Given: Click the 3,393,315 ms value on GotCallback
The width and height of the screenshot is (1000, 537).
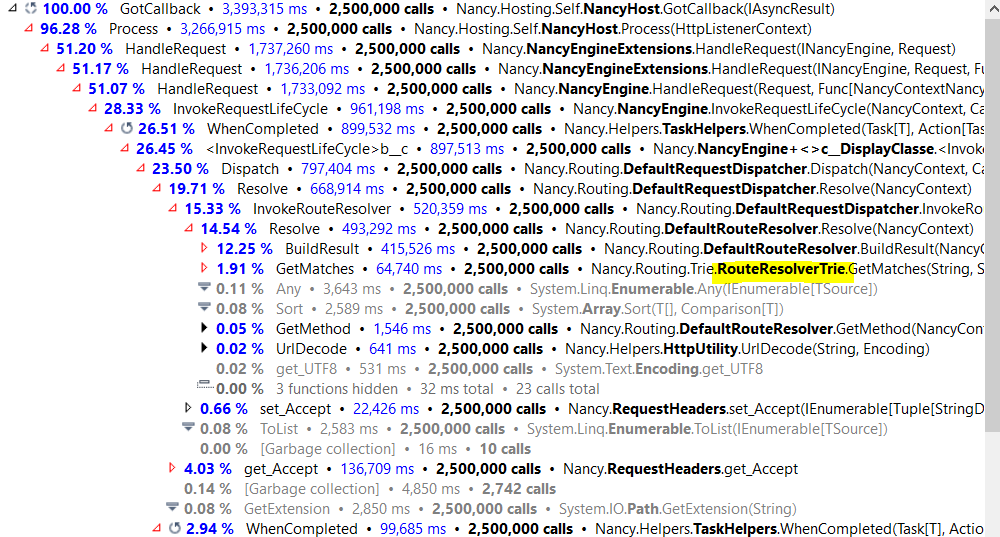Looking at the screenshot, I should click(x=264, y=9).
